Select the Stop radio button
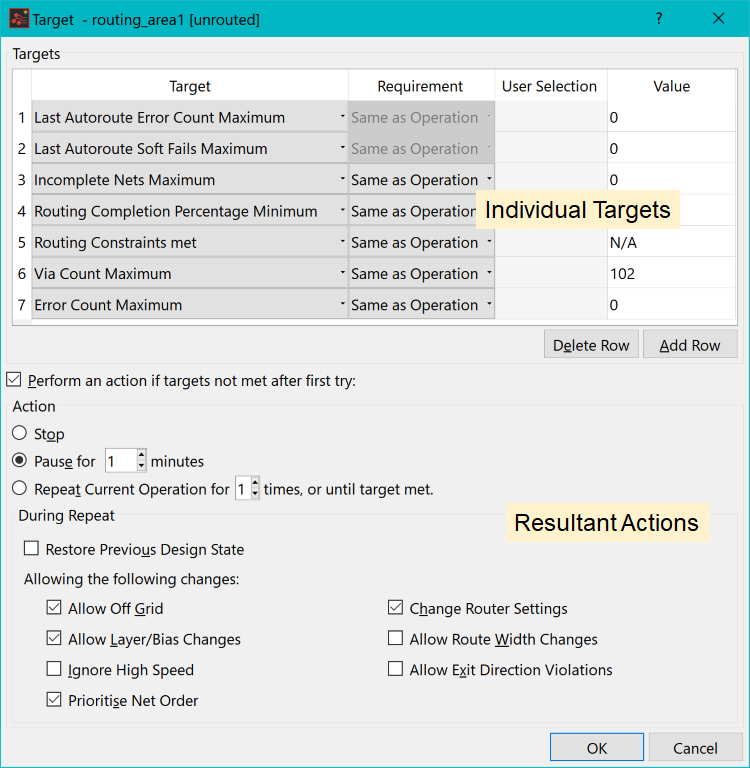The image size is (750, 768). pyautogui.click(x=20, y=433)
